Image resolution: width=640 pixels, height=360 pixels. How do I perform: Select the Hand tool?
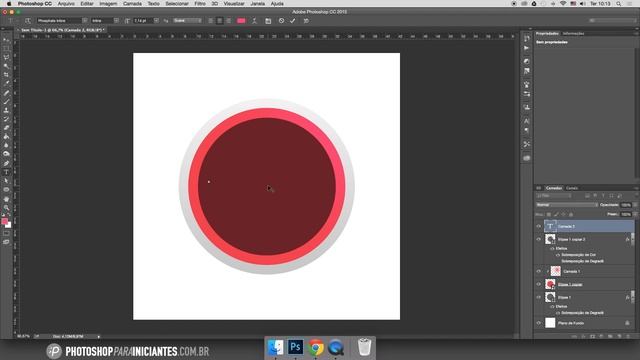click(x=6, y=199)
